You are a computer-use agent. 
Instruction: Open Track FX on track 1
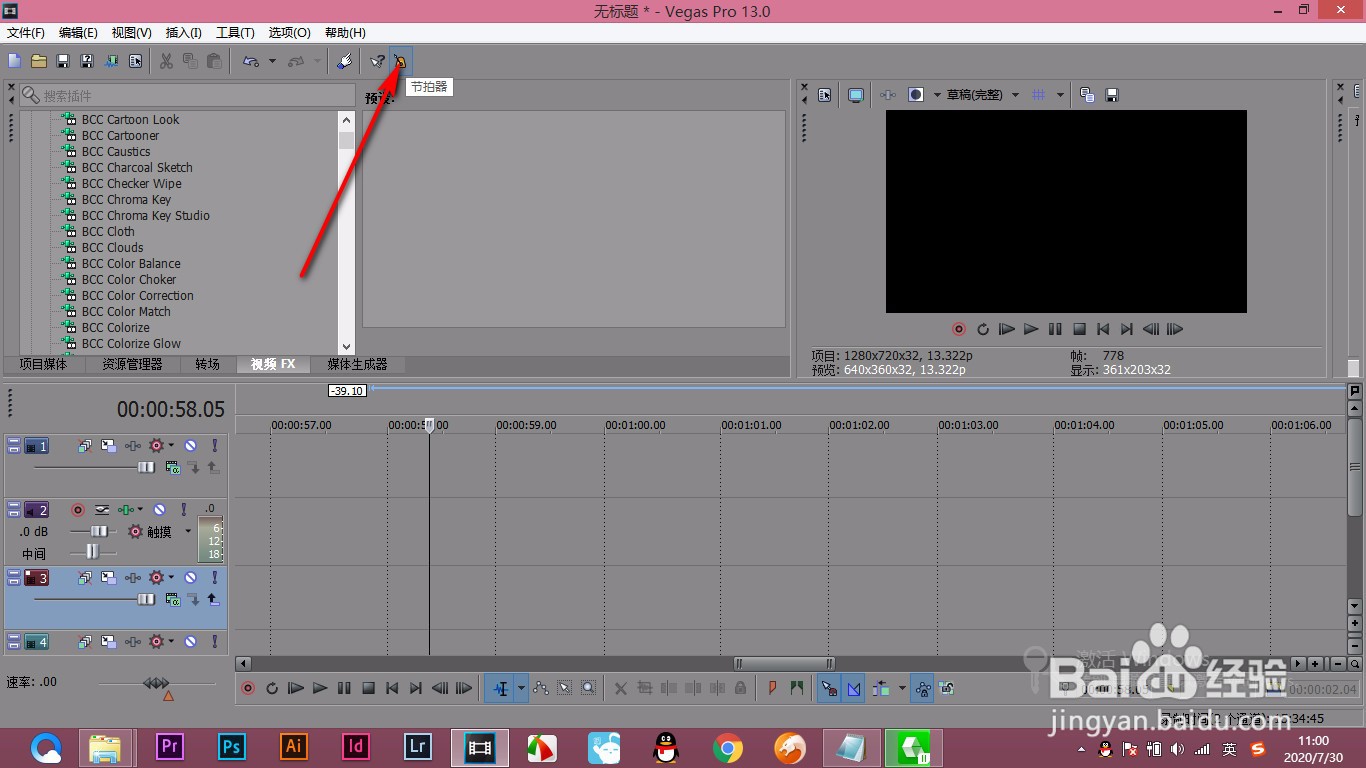coord(133,445)
